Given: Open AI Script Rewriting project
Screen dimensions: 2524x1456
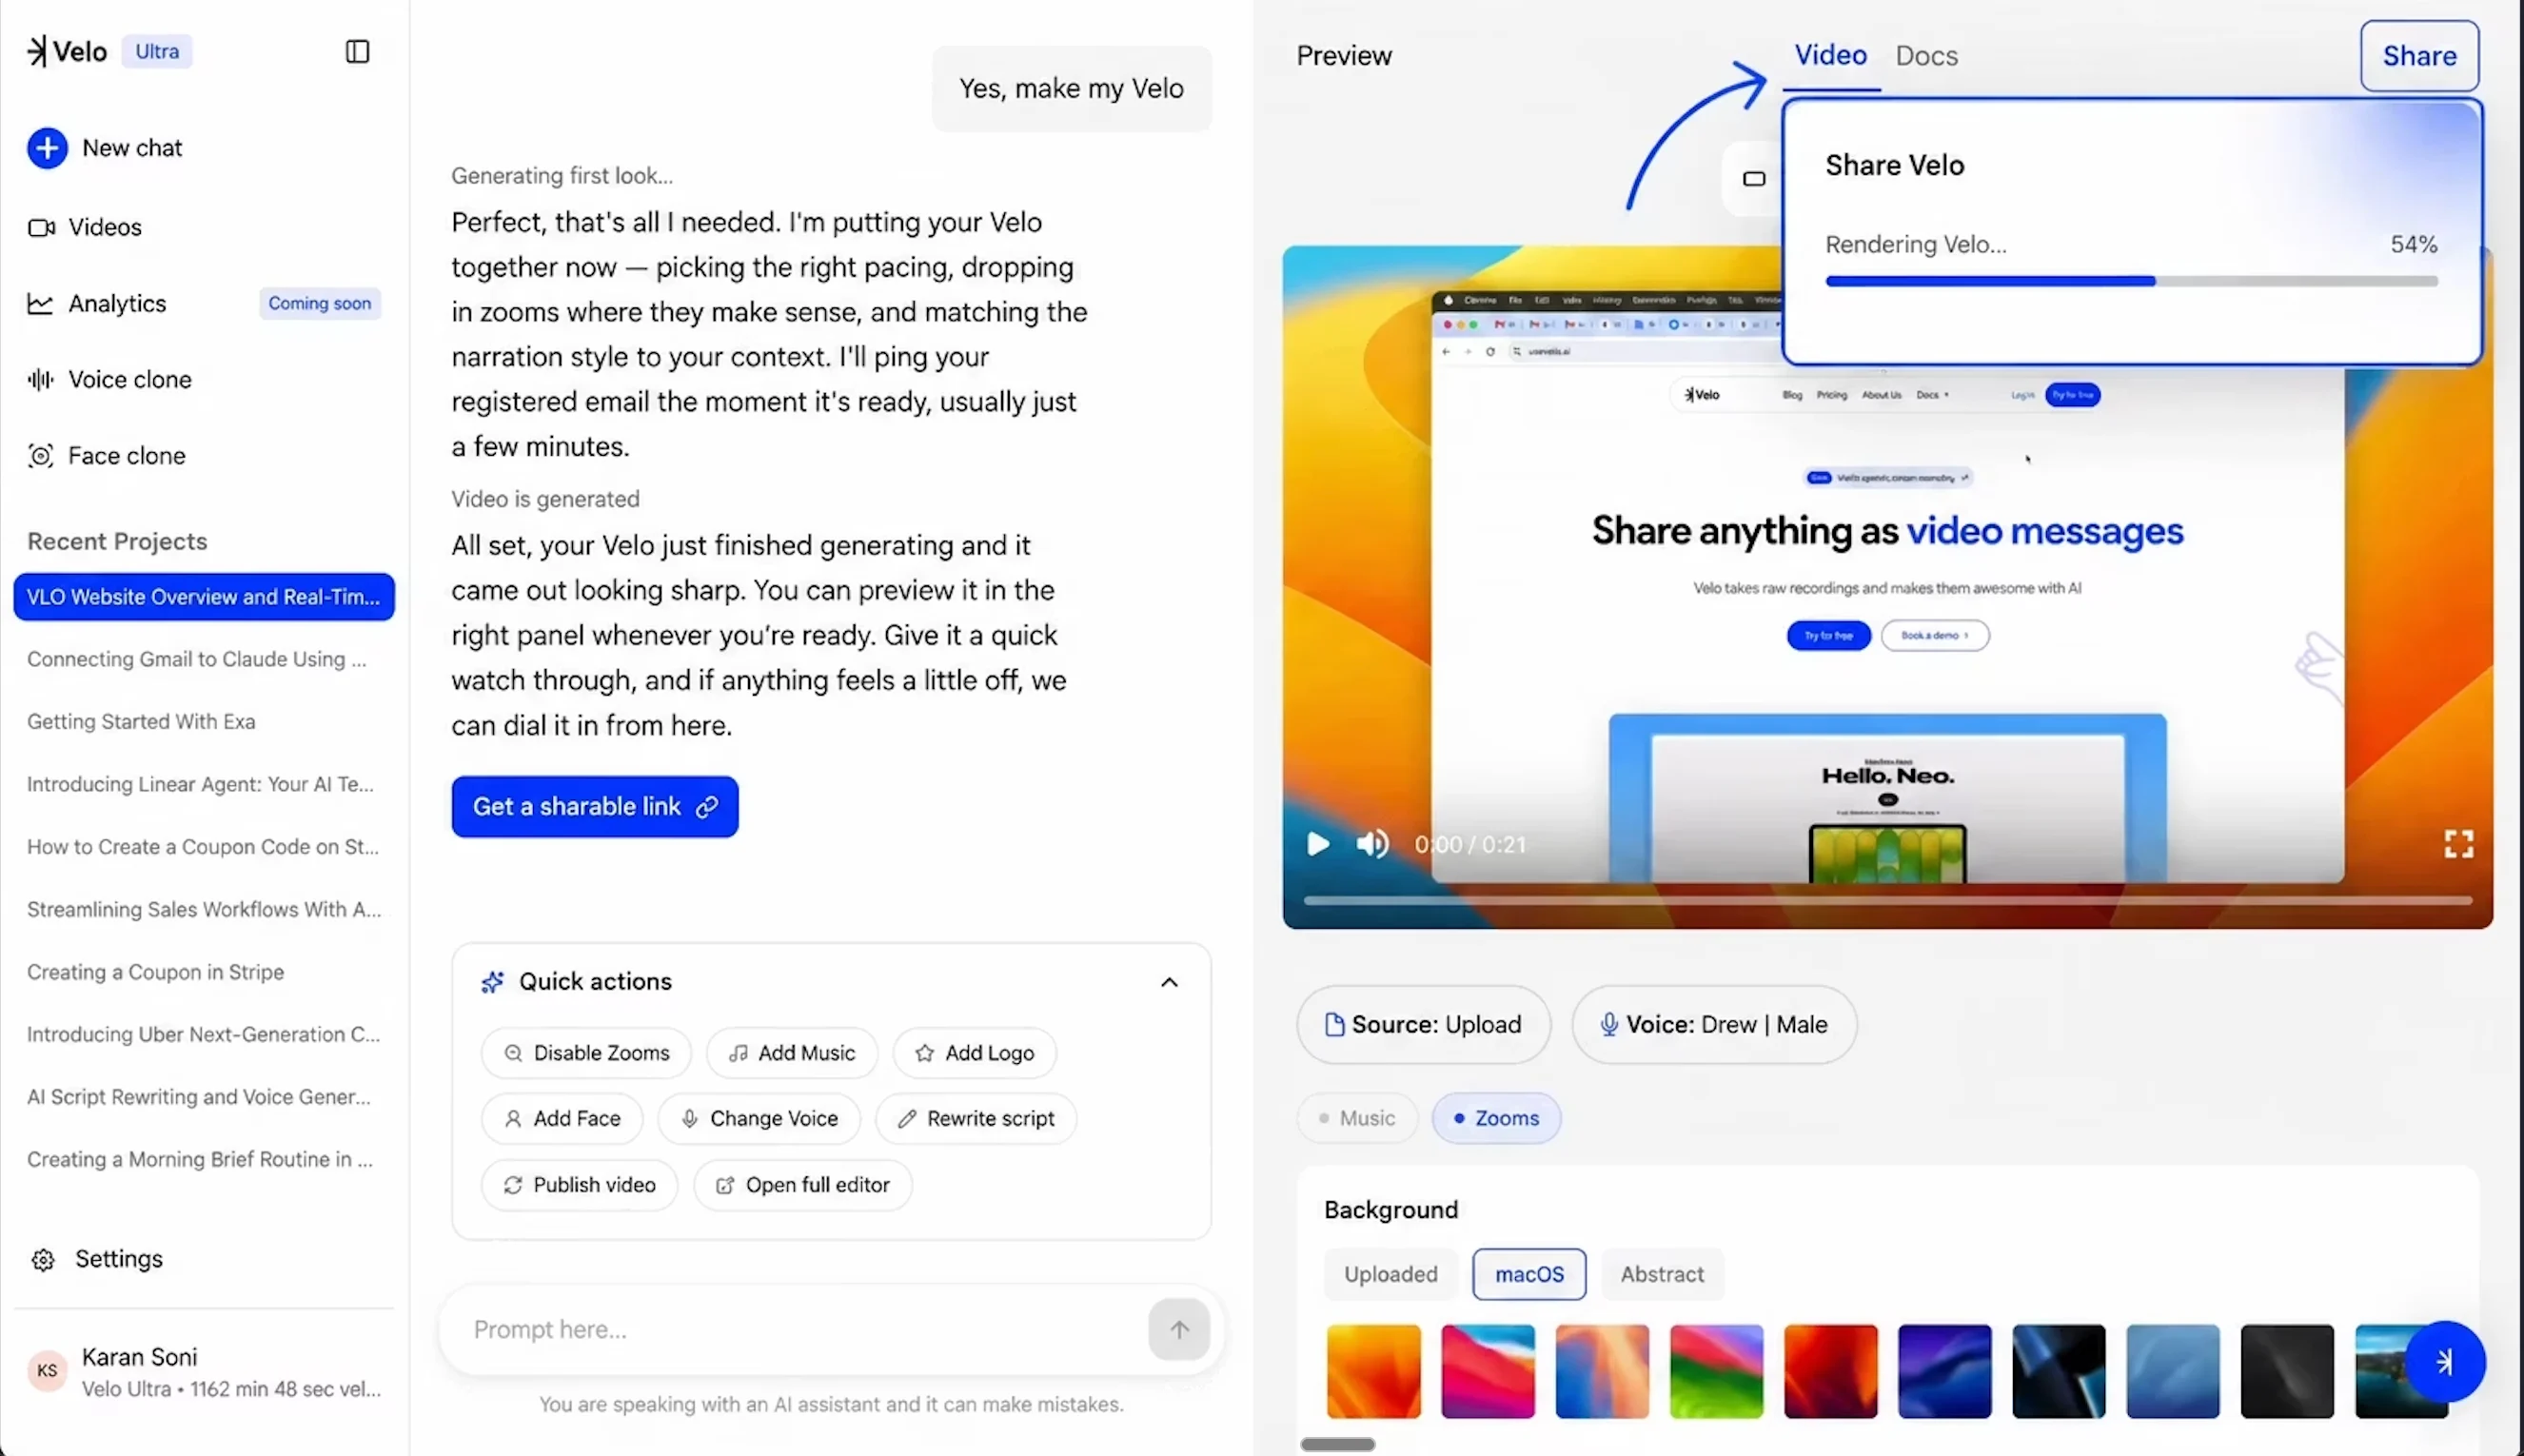Looking at the screenshot, I should click(199, 1096).
